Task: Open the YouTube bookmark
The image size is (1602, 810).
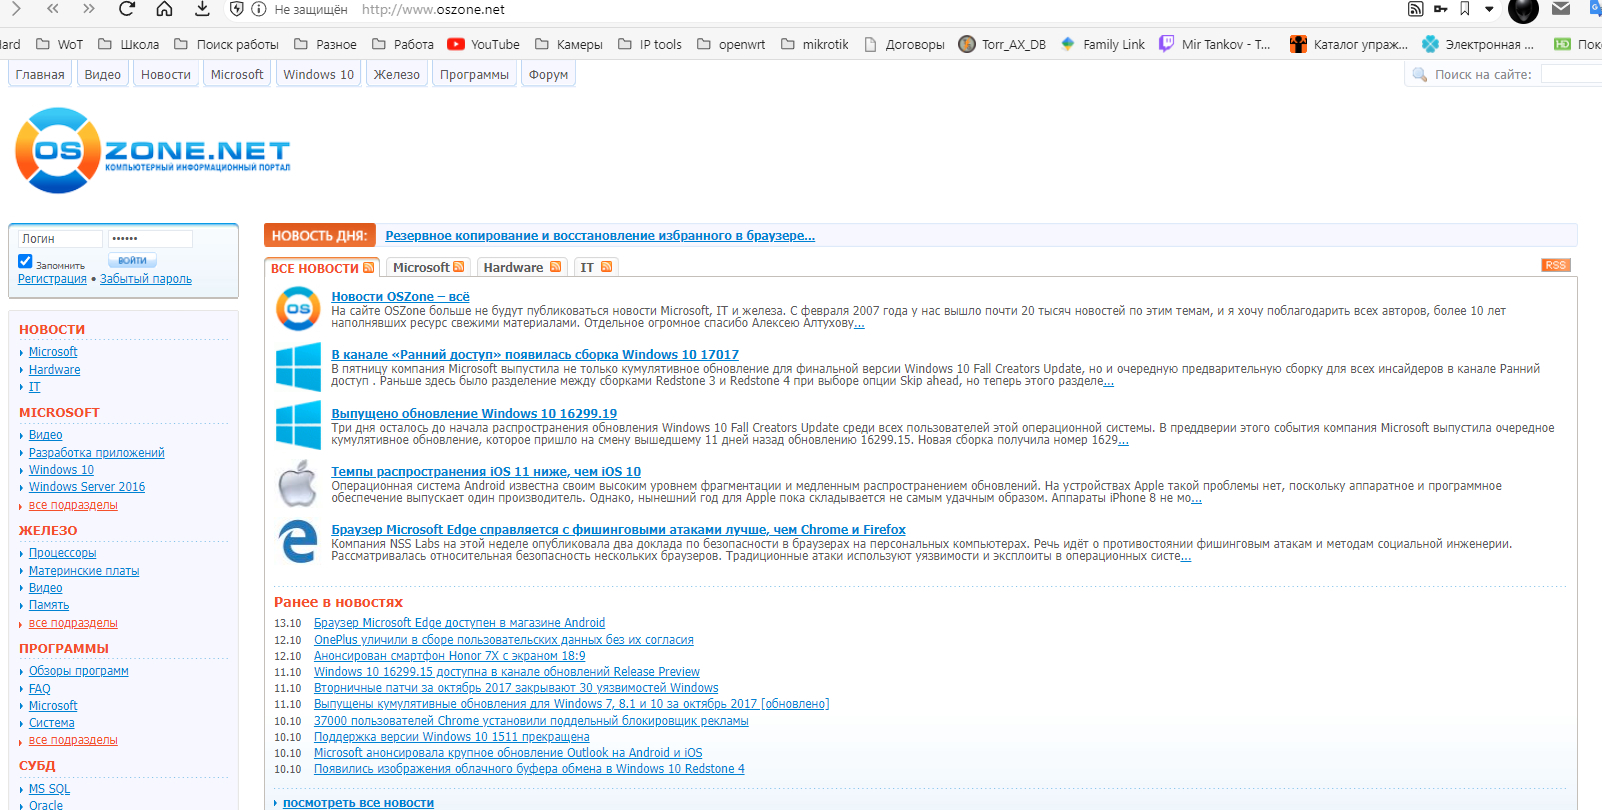Action: (x=484, y=44)
